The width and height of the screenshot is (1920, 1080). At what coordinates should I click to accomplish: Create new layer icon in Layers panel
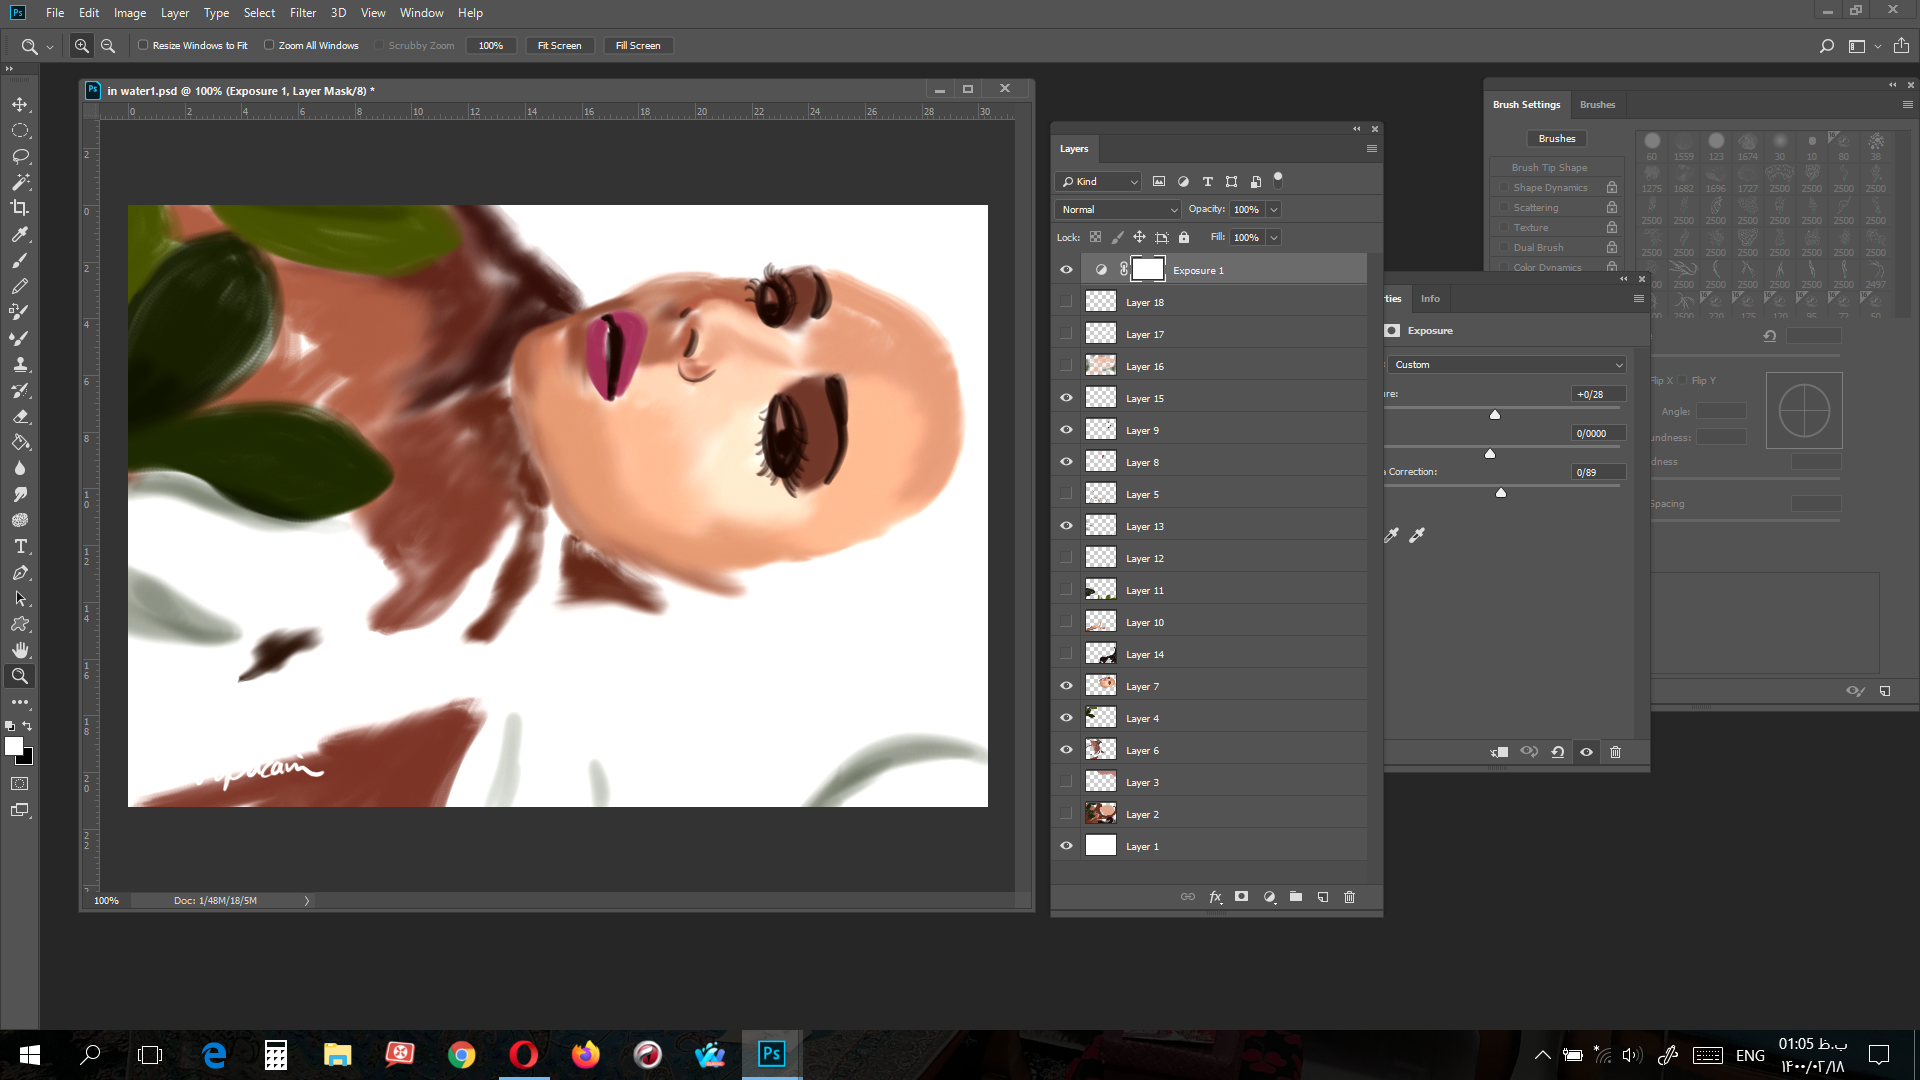click(1323, 897)
